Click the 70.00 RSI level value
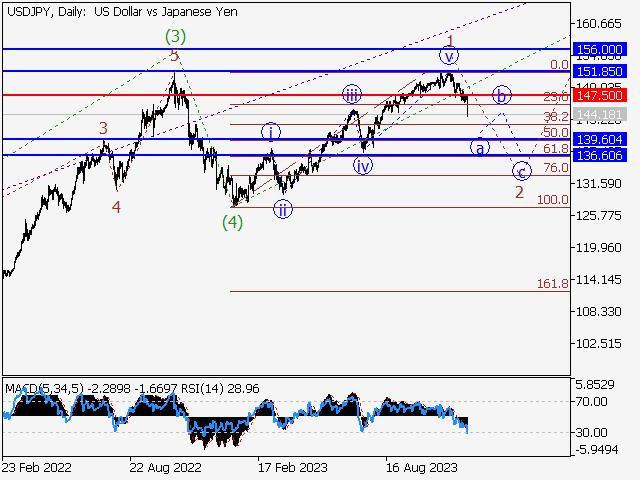Image resolution: width=640 pixels, height=480 pixels. [591, 402]
